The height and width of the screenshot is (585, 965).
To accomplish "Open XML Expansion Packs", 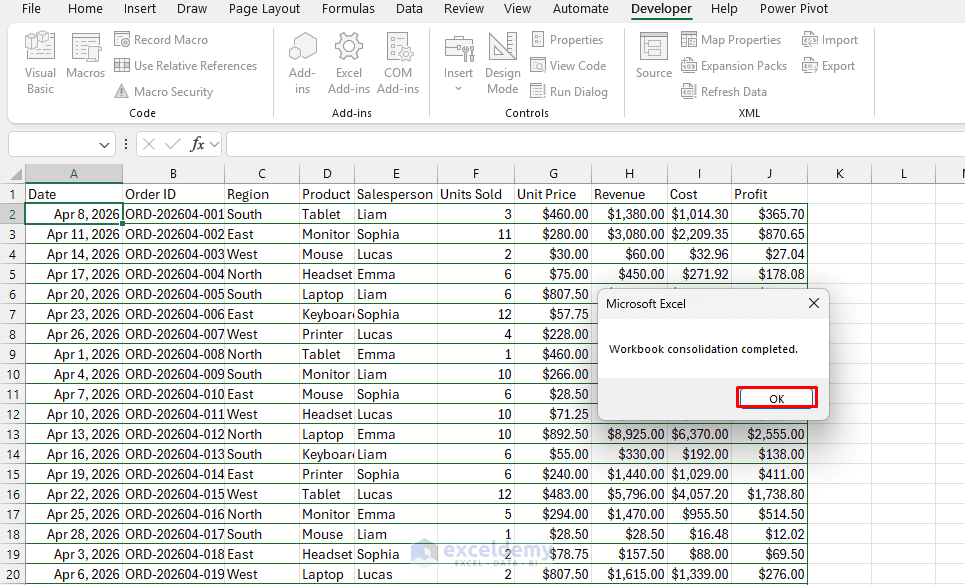I will click(x=734, y=65).
